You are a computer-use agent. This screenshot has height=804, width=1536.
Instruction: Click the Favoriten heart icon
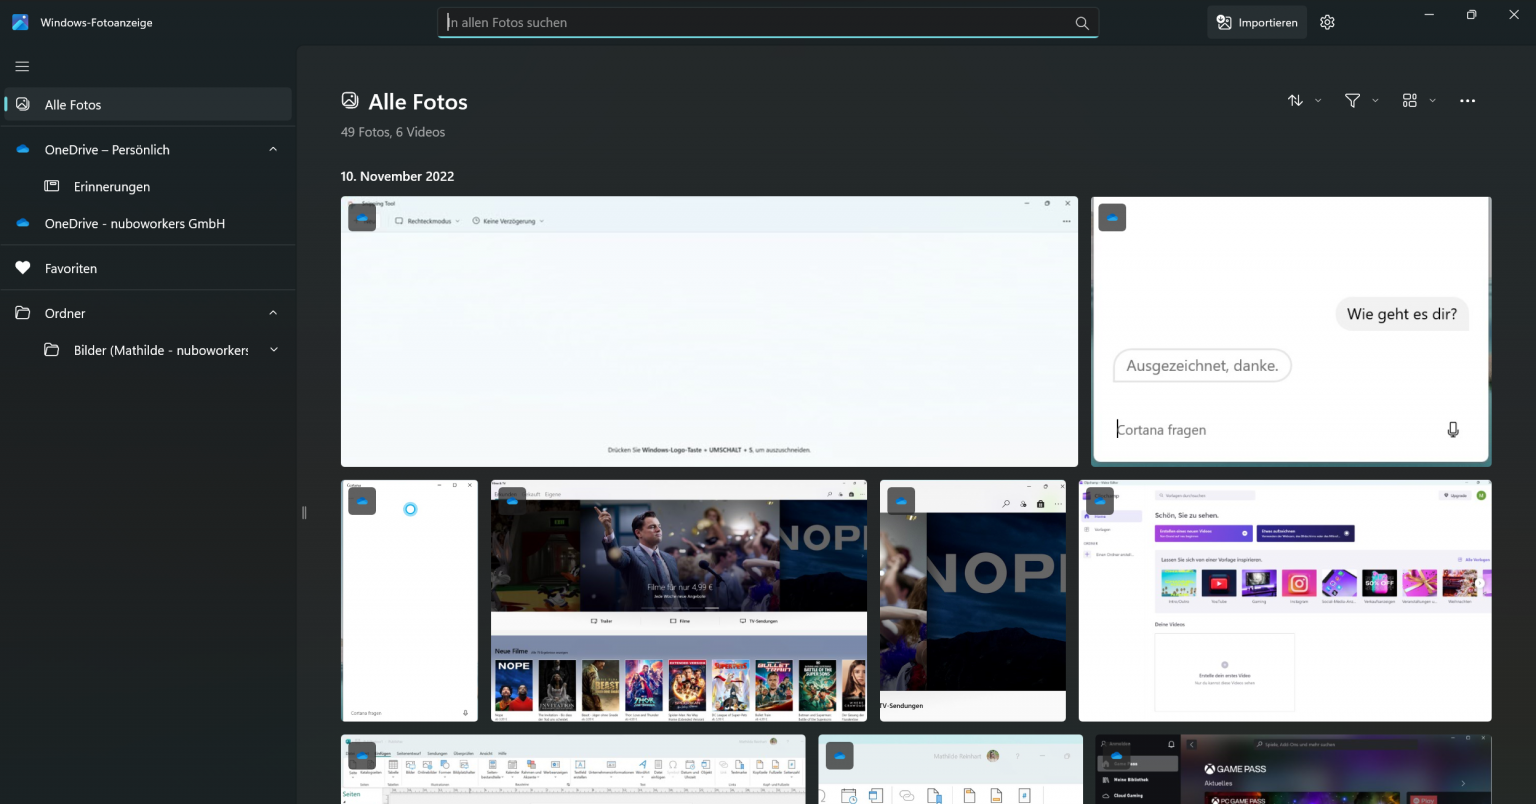coord(22,268)
